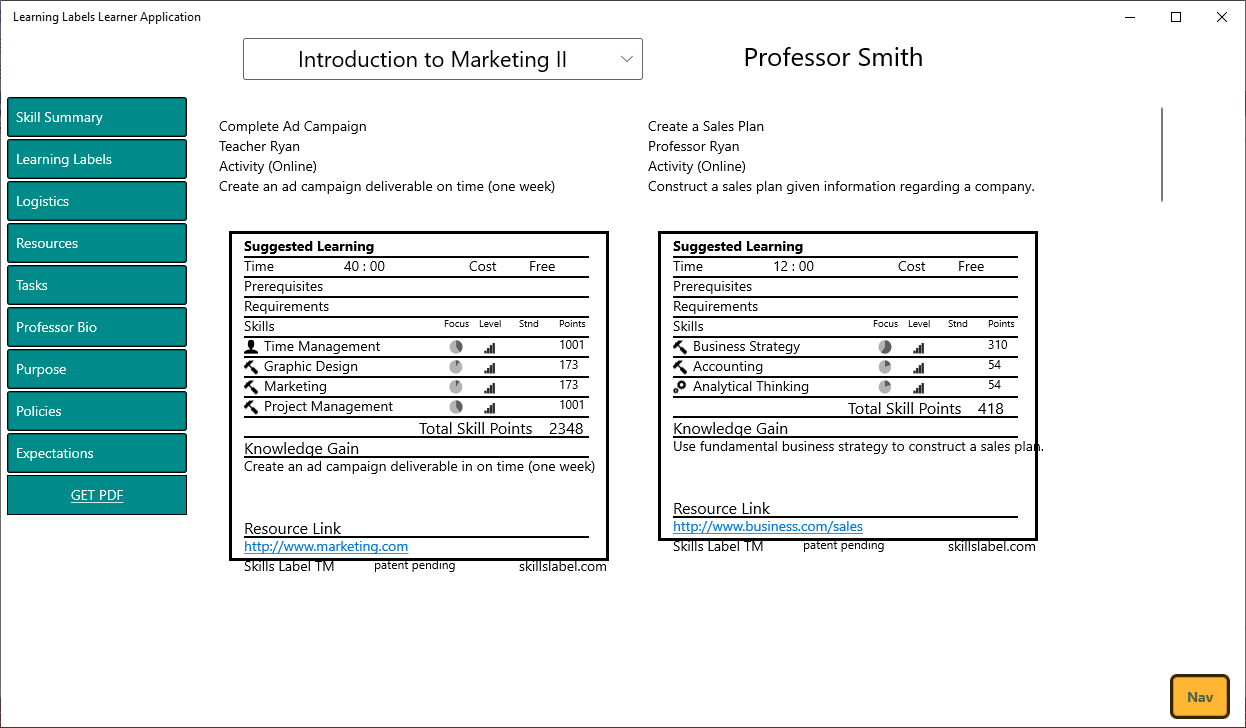Image resolution: width=1246 pixels, height=728 pixels.
Task: Click the Business Strategy hammer icon
Action: click(680, 347)
